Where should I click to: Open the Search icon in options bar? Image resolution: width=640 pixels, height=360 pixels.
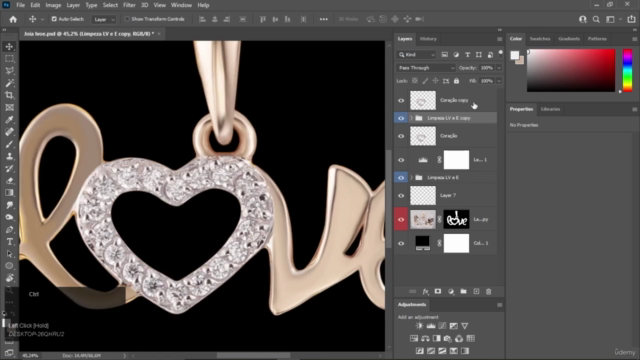pyautogui.click(x=596, y=19)
